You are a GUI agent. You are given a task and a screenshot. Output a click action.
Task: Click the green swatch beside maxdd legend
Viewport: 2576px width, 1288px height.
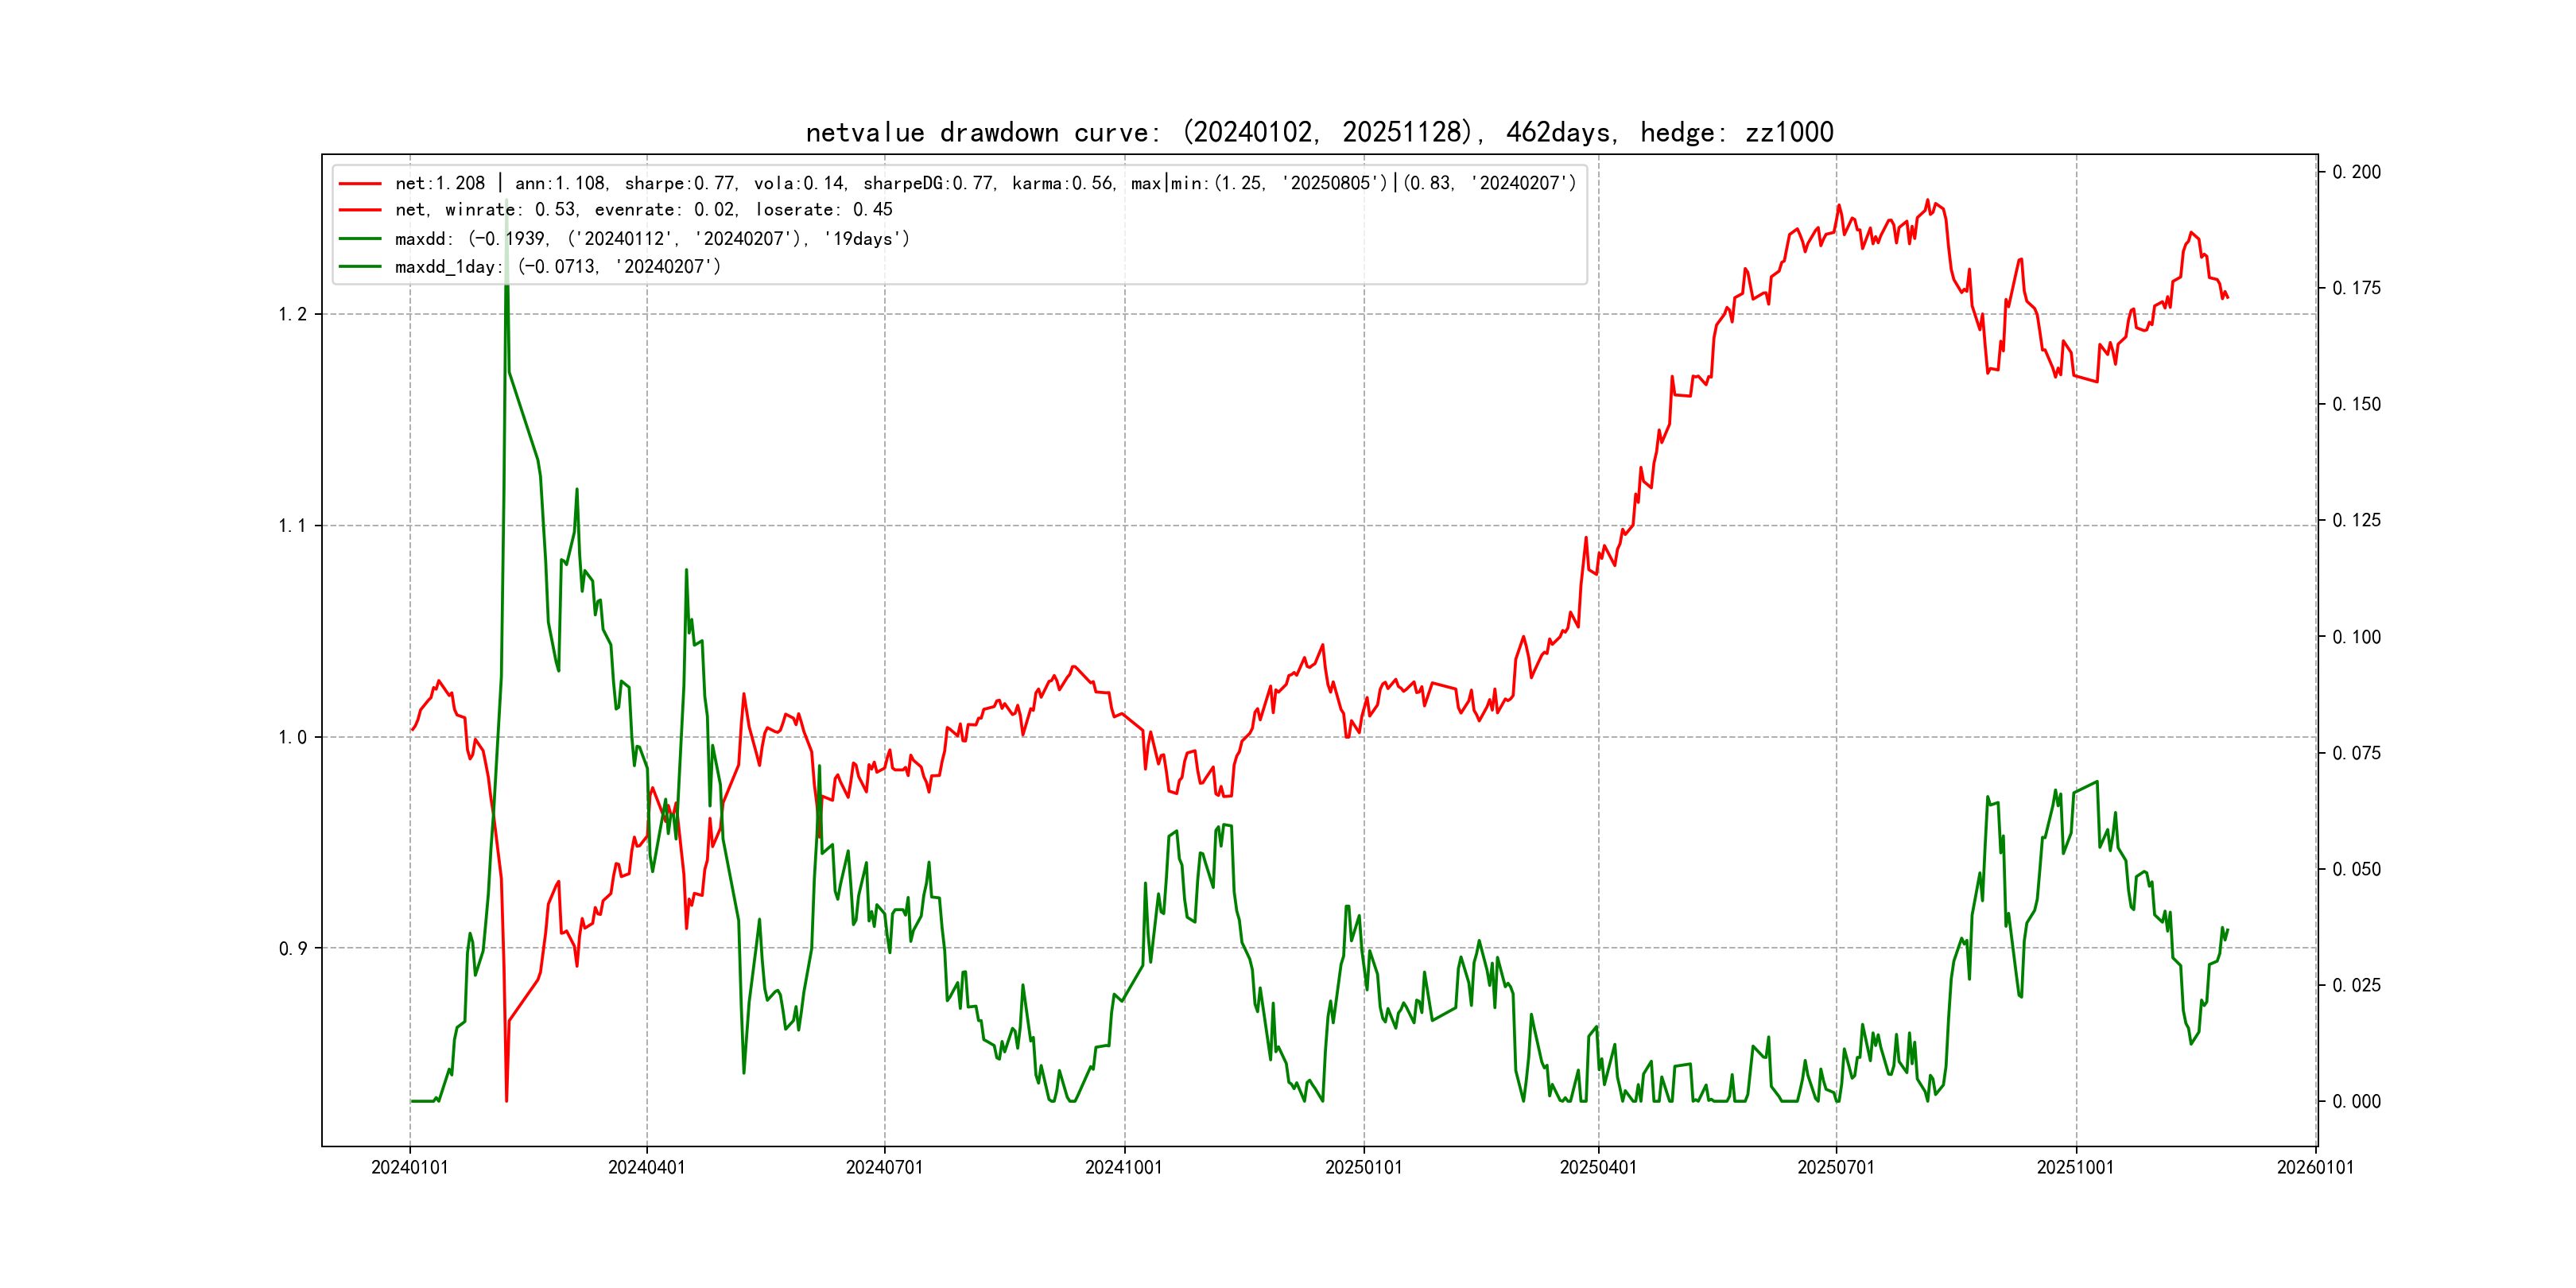pos(360,239)
